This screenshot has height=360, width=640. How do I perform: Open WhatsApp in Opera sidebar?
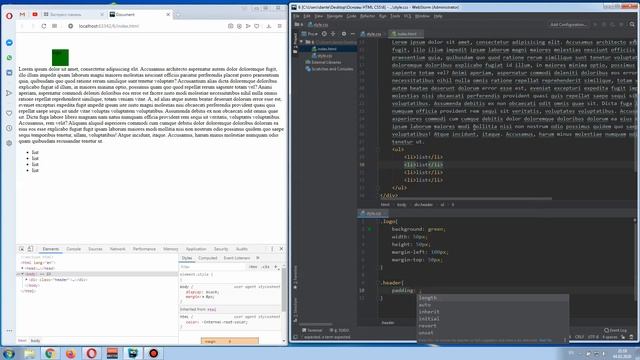point(9,58)
